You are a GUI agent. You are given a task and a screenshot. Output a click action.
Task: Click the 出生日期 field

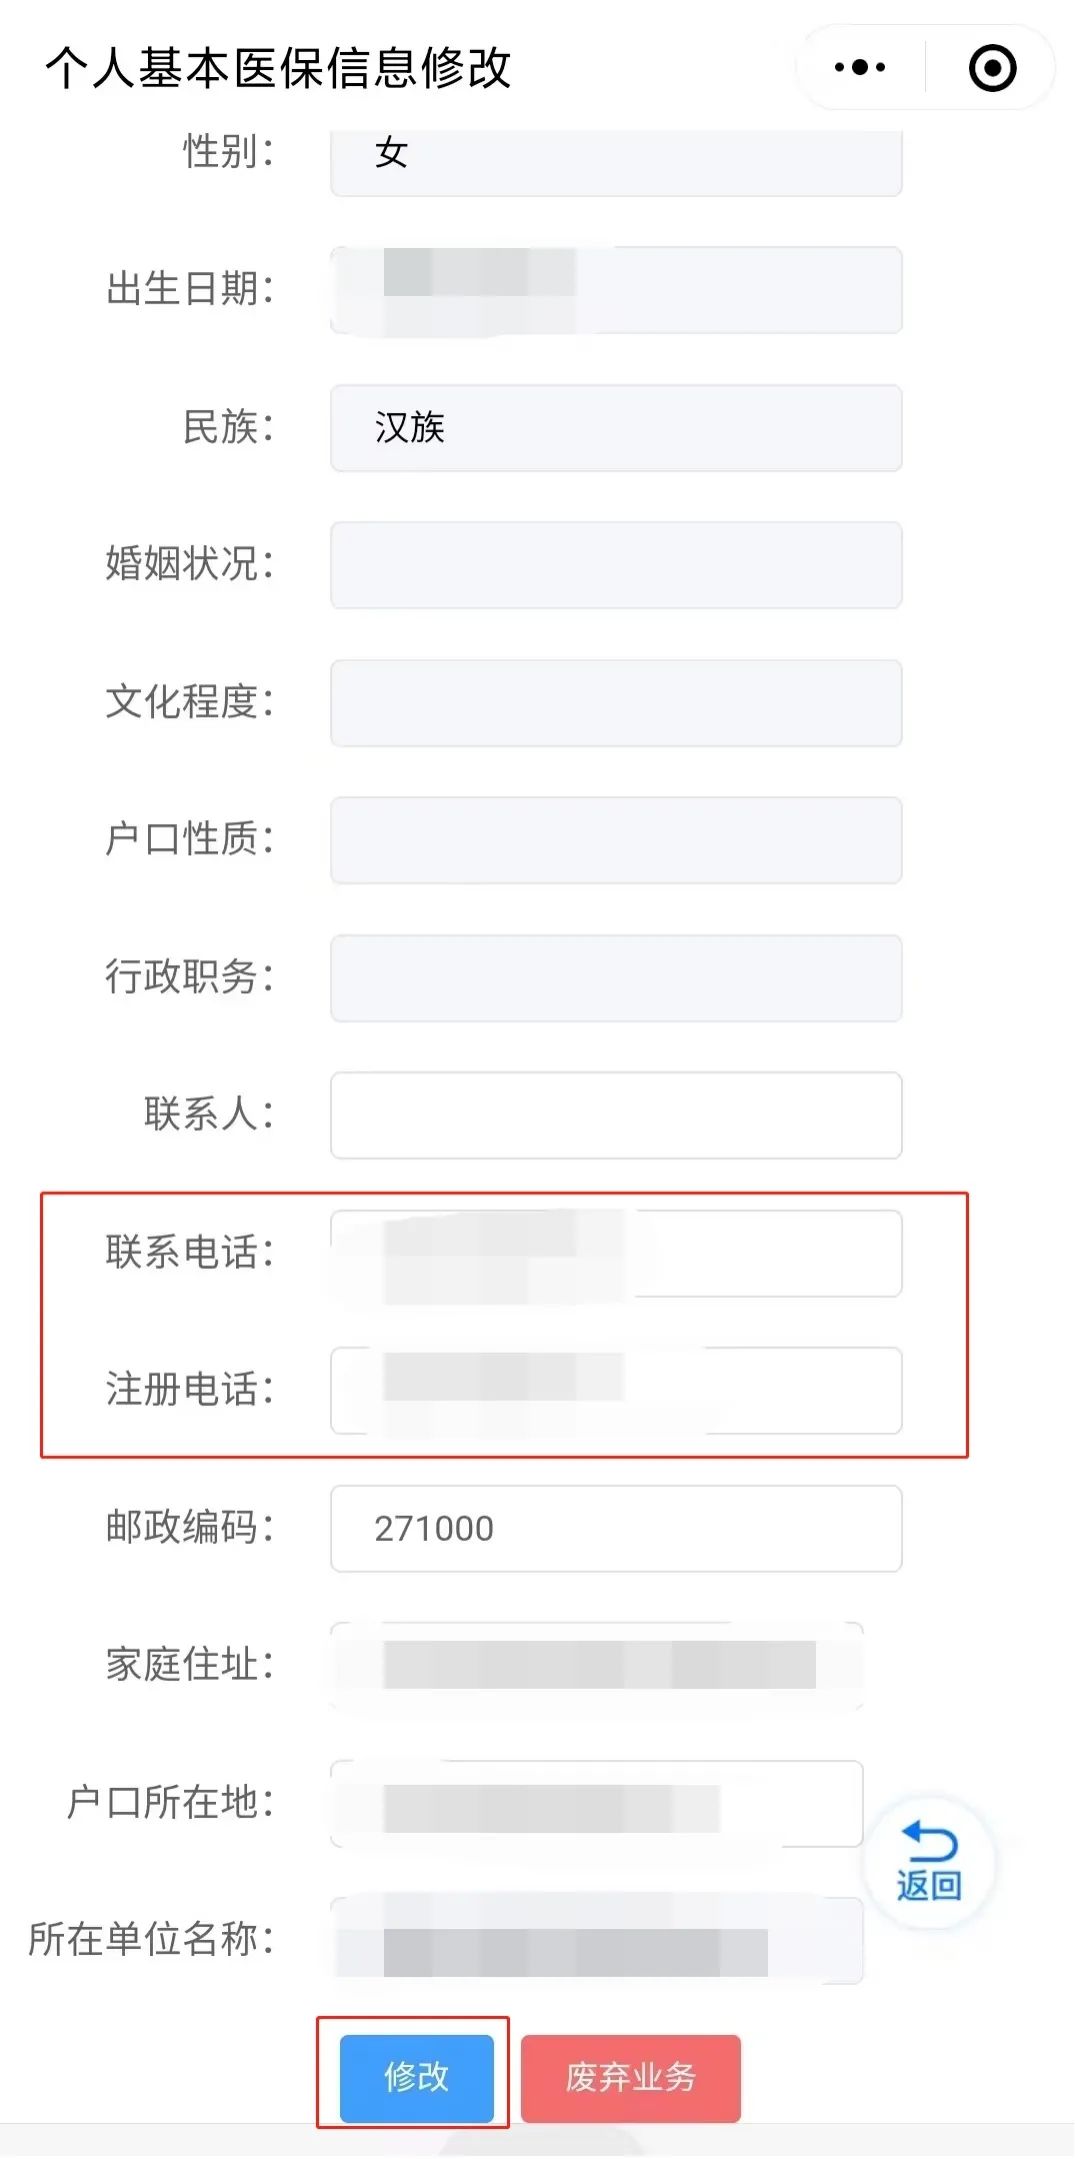point(616,290)
